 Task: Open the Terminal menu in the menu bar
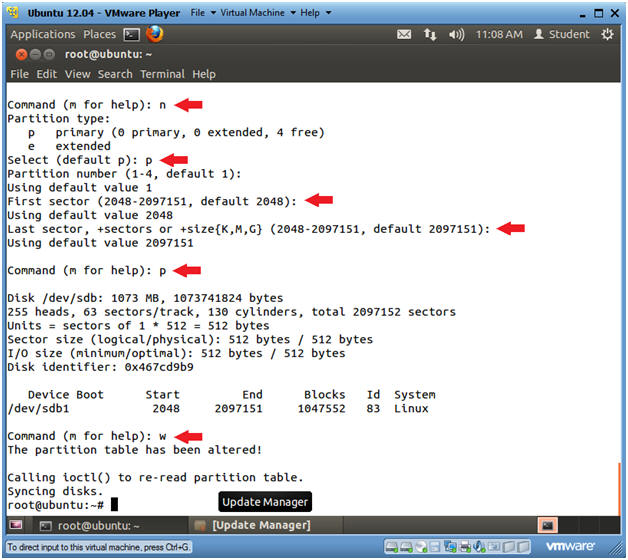tap(162, 74)
